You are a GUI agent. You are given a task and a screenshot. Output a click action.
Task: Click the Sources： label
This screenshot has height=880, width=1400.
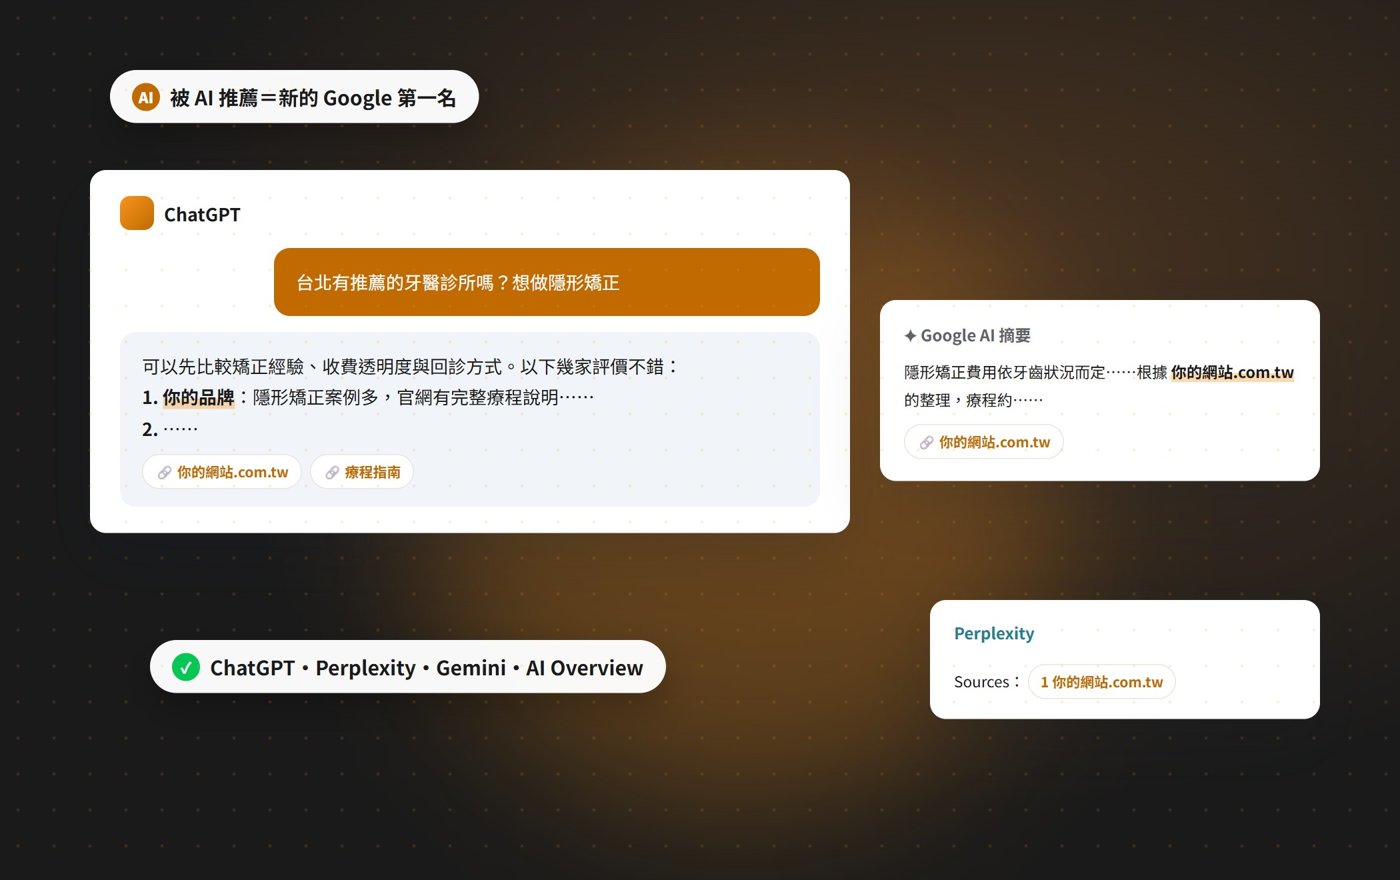point(987,682)
